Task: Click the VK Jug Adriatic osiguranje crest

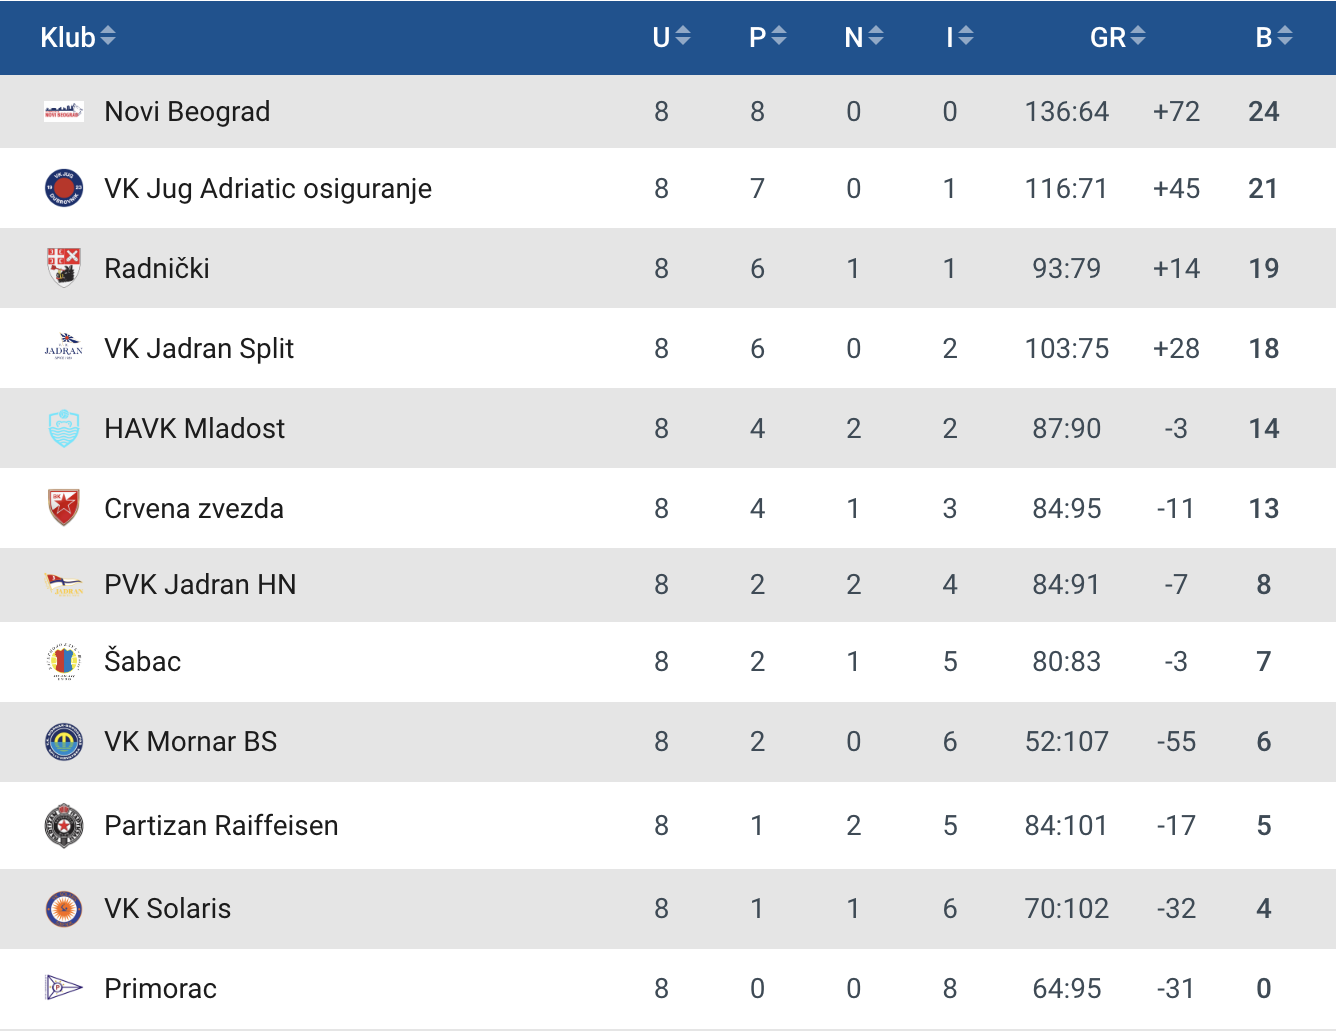Action: 64,188
